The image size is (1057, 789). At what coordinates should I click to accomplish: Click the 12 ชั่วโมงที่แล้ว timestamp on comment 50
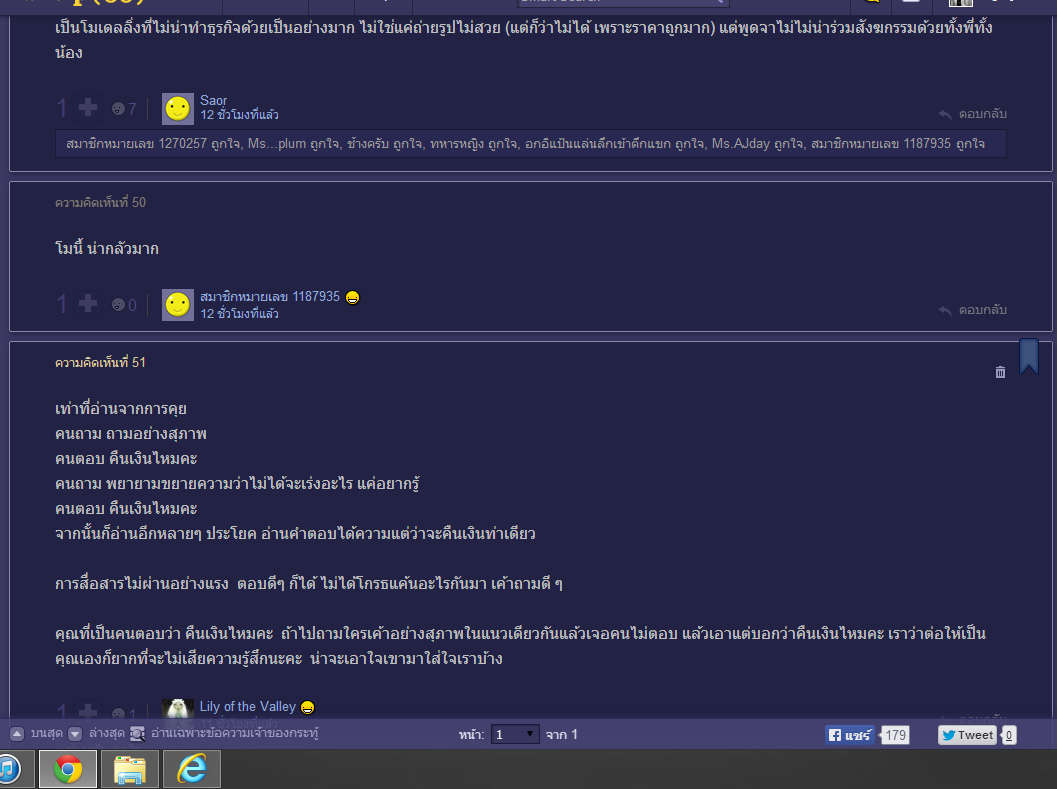[239, 314]
